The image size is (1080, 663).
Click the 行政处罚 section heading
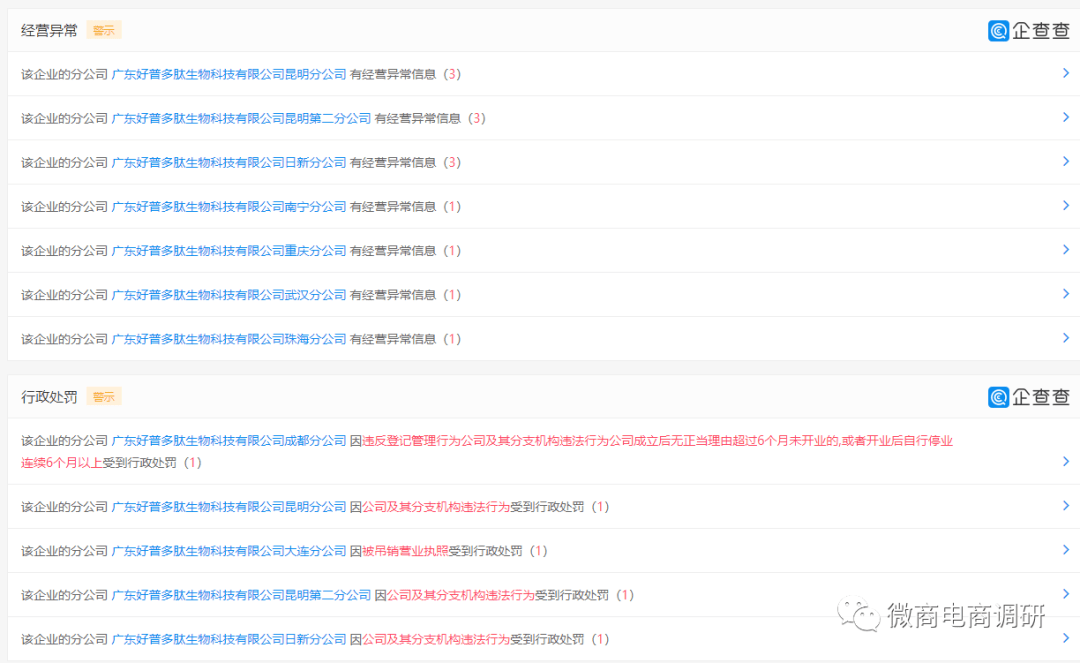pos(49,397)
